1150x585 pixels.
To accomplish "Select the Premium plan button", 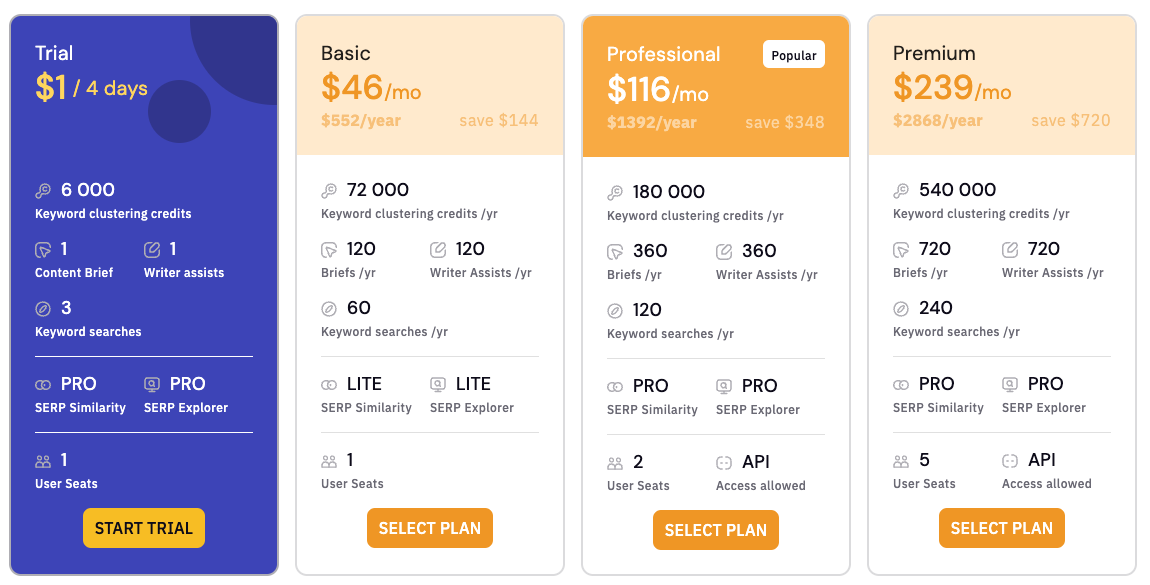I will [1002, 528].
